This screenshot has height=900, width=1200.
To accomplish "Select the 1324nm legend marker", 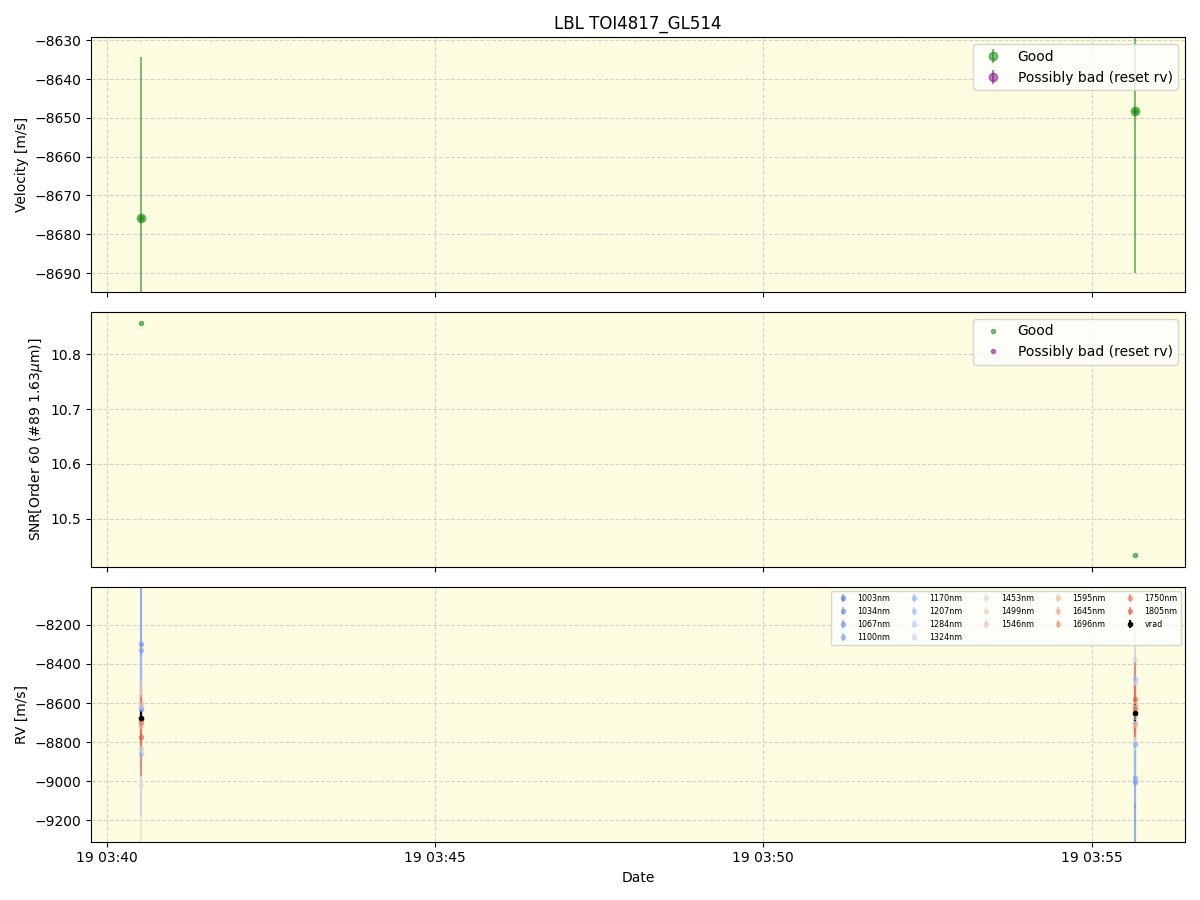I will [915, 637].
